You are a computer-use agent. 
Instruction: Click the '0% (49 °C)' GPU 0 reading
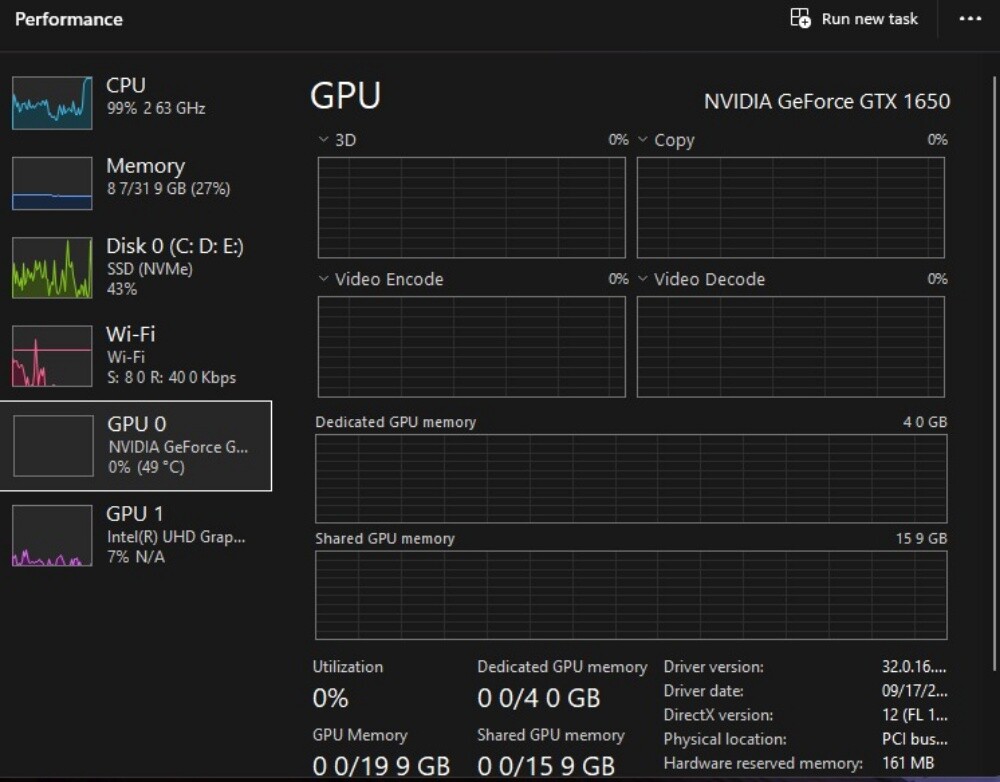tap(146, 467)
